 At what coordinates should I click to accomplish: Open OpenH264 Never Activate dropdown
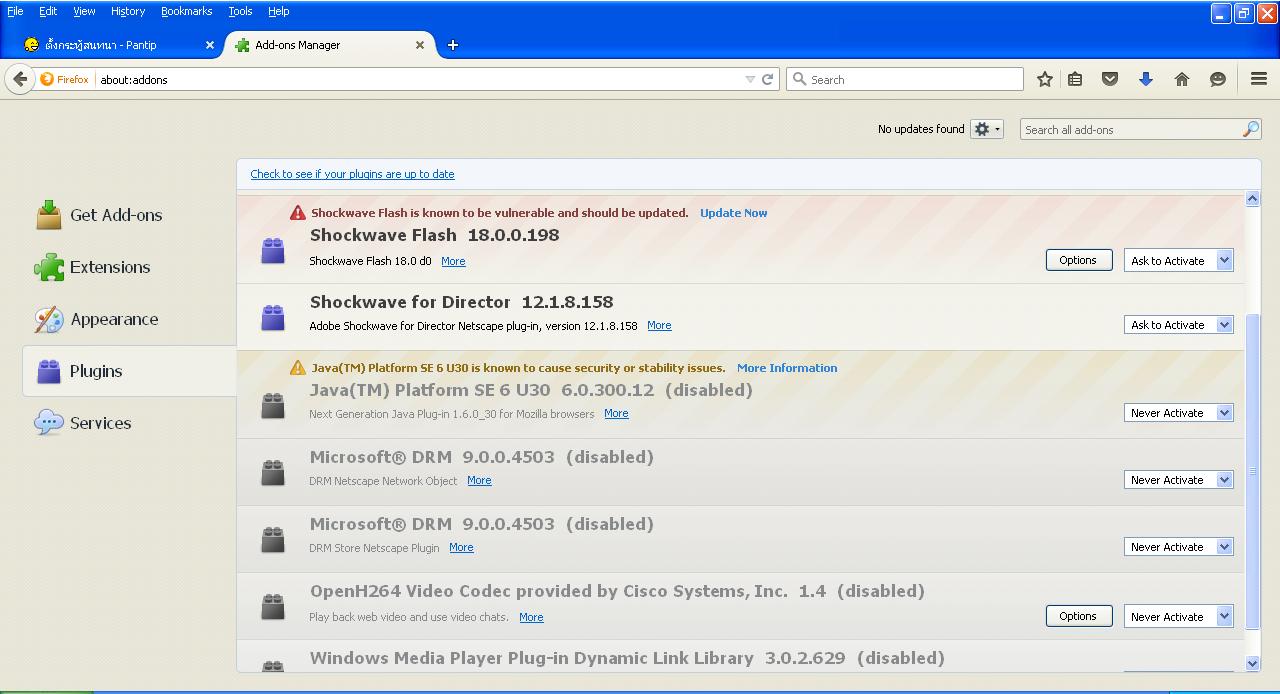(x=1178, y=616)
